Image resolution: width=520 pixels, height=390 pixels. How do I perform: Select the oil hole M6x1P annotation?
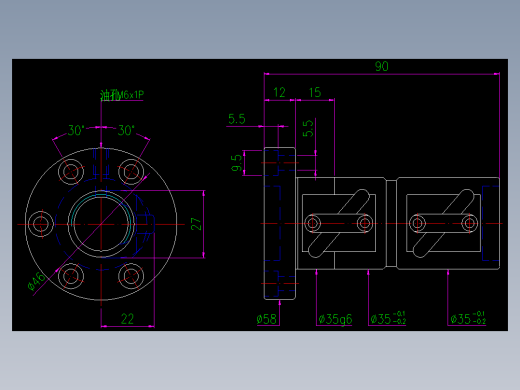point(122,95)
